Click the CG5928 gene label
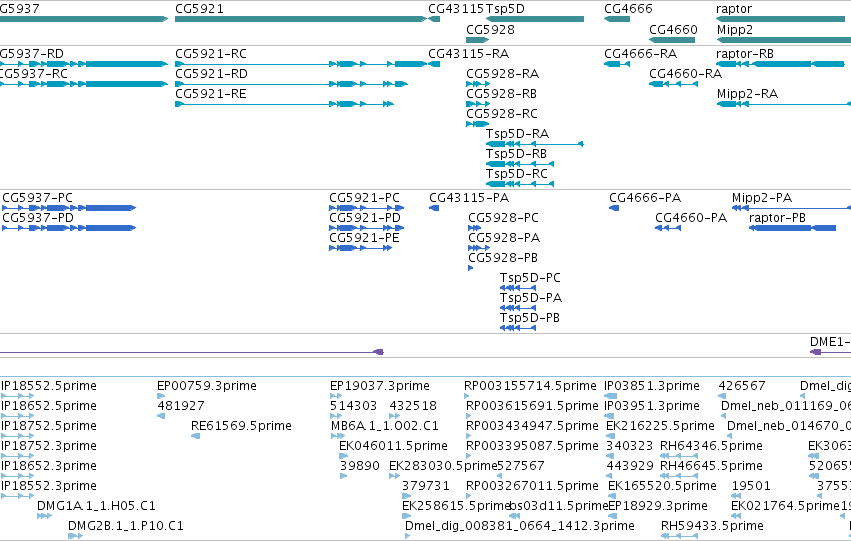This screenshot has width=851, height=541. [490, 29]
